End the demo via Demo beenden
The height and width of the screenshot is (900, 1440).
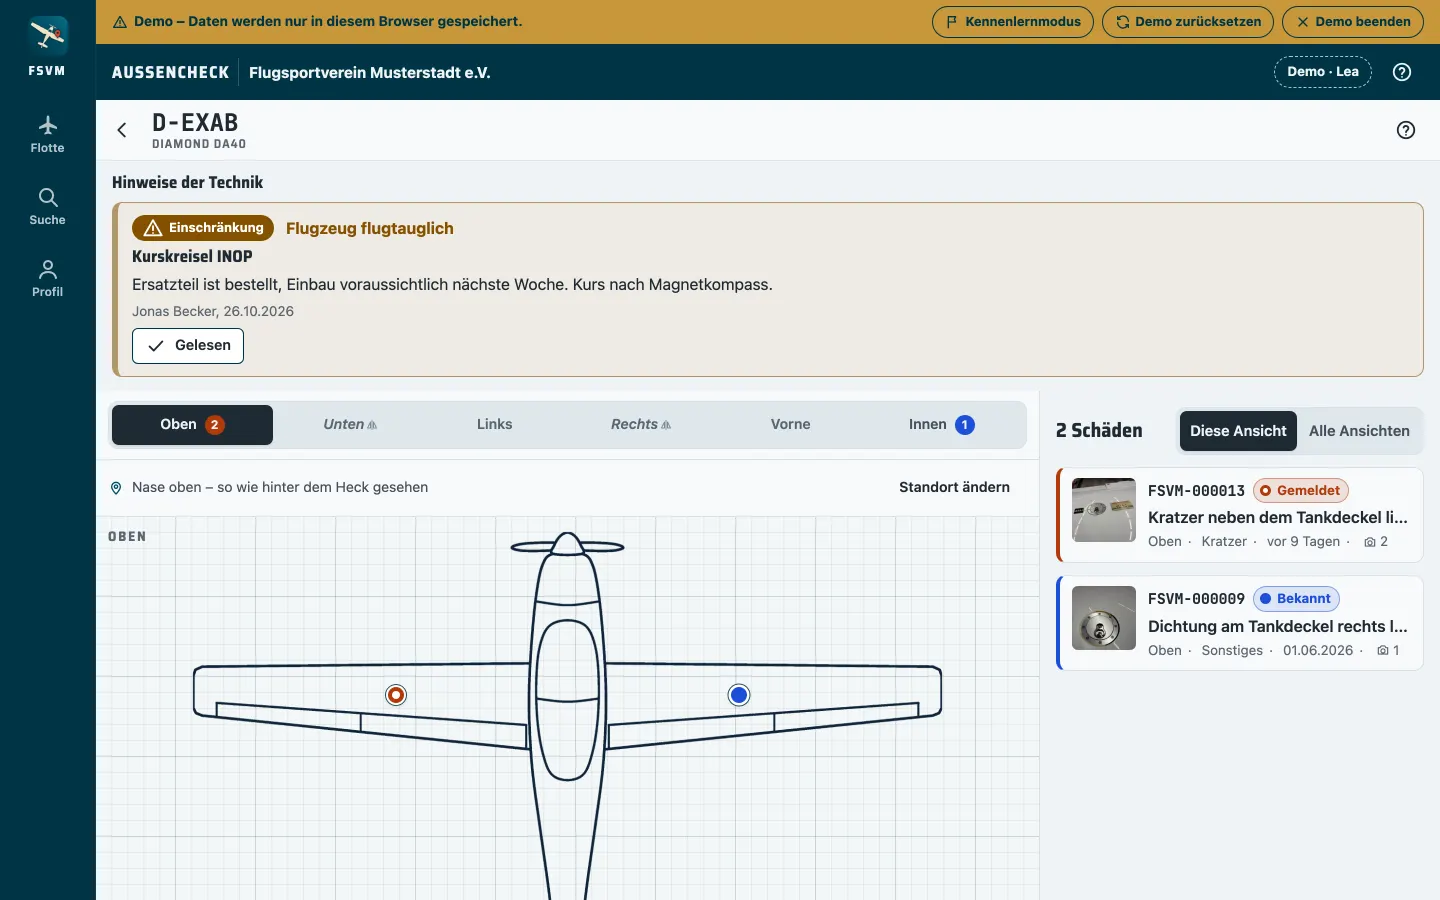pyautogui.click(x=1353, y=22)
